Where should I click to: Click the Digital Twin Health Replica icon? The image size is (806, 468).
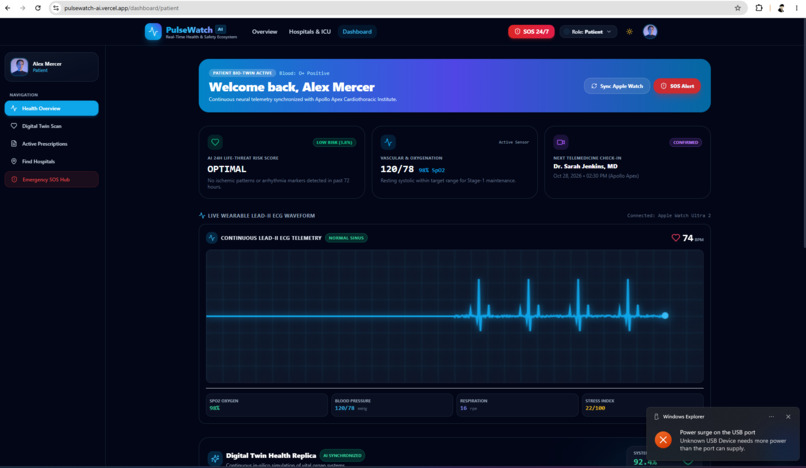(215, 458)
